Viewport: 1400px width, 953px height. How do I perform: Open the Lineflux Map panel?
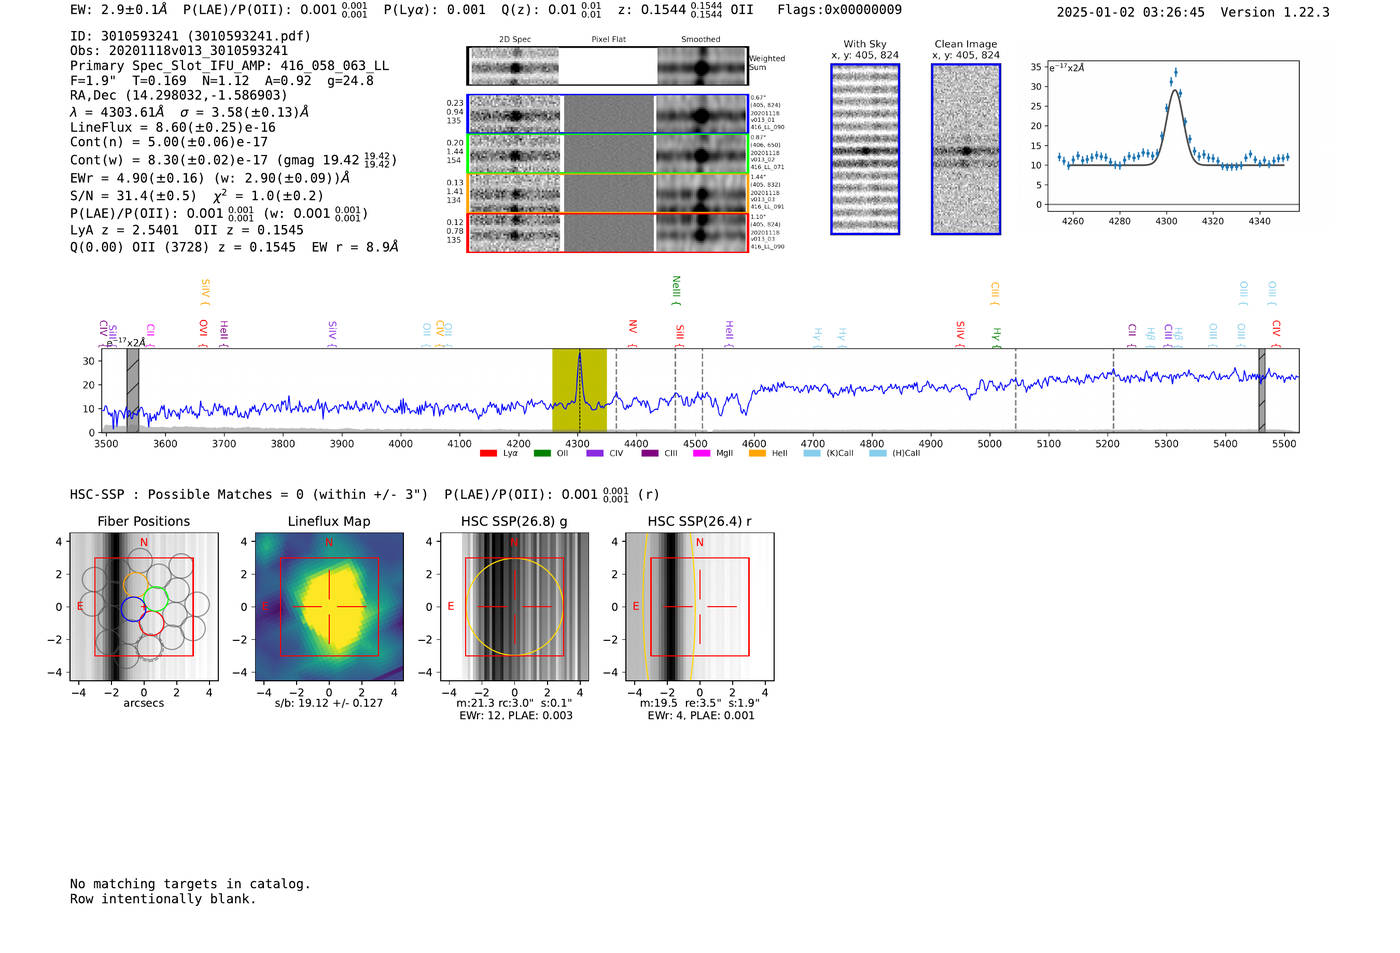pos(329,607)
